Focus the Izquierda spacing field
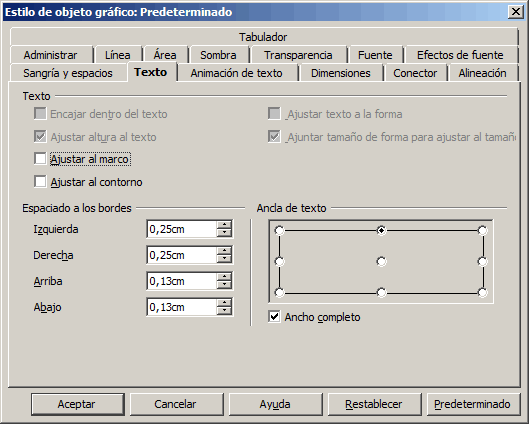 click(x=182, y=229)
